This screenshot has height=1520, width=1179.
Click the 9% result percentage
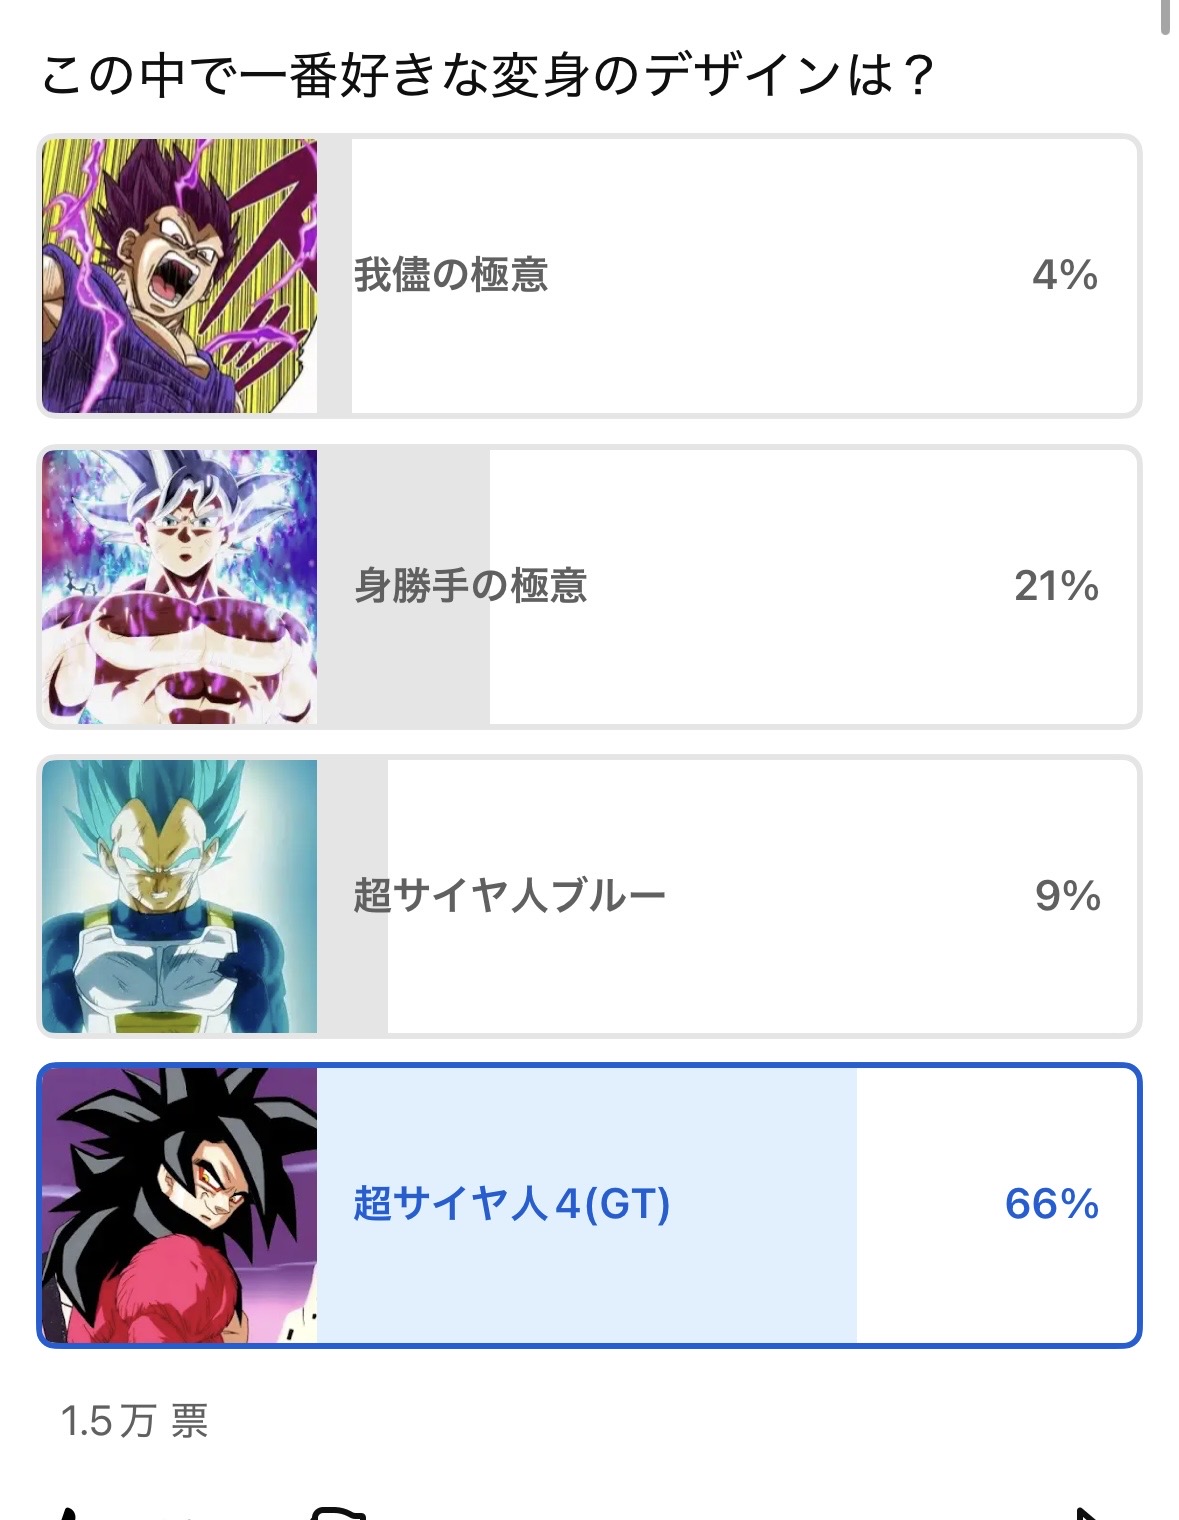point(1067,896)
